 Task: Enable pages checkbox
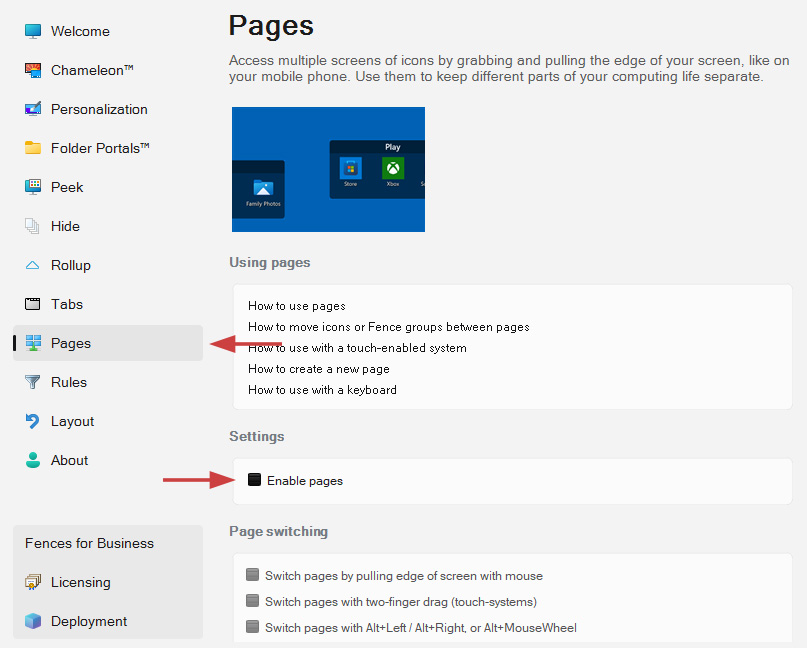coord(254,481)
